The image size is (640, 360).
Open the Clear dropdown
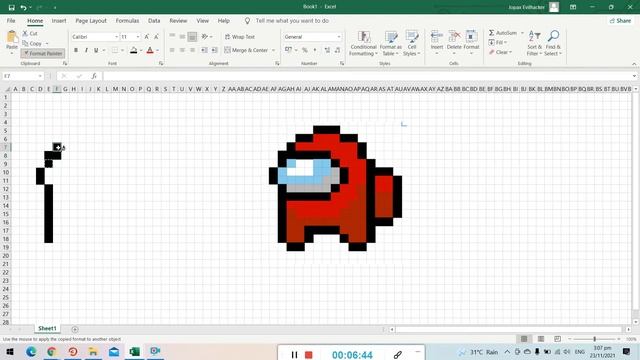click(500, 52)
